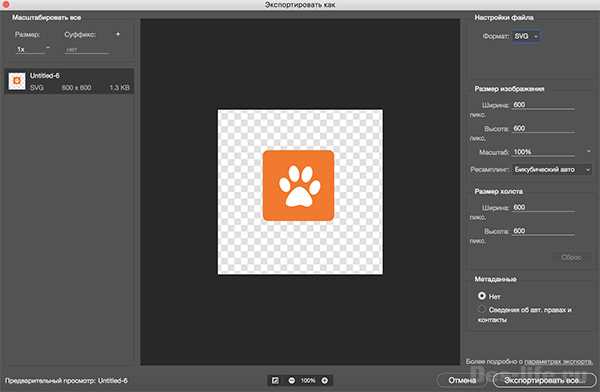Select the Нет metadata radio button
Image resolution: width=600 pixels, height=392 pixels.
click(482, 296)
